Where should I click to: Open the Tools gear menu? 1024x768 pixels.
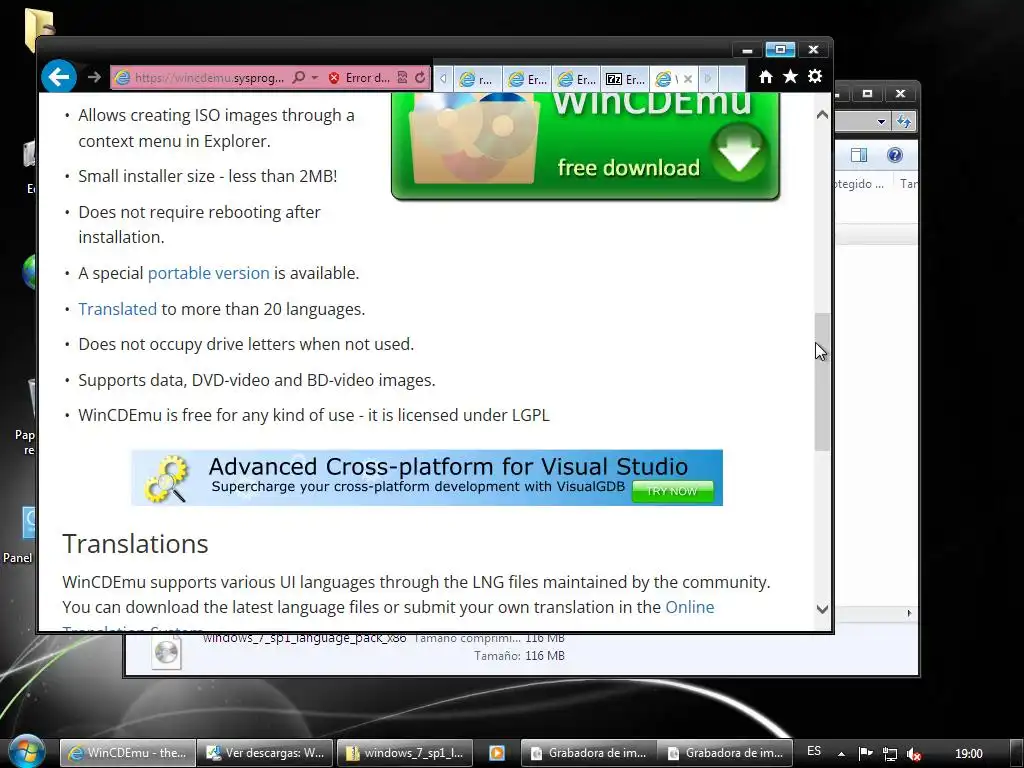tap(815, 76)
